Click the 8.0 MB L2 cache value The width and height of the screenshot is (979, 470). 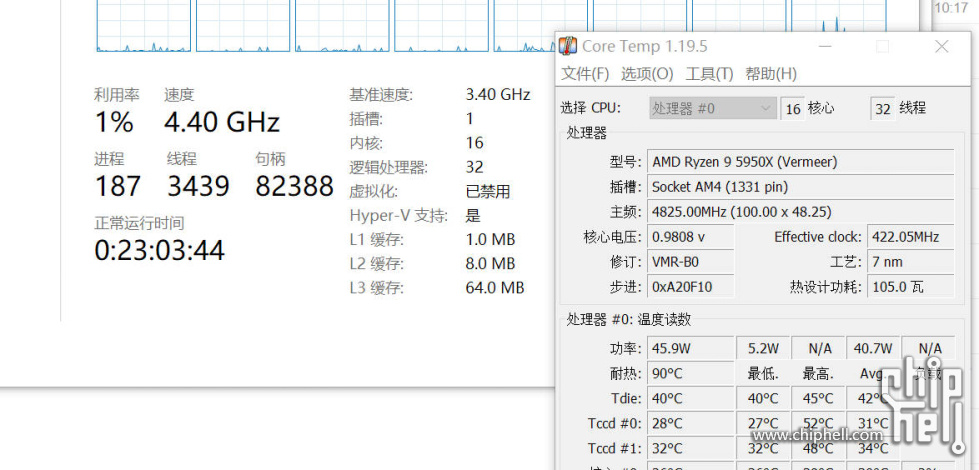pos(491,263)
